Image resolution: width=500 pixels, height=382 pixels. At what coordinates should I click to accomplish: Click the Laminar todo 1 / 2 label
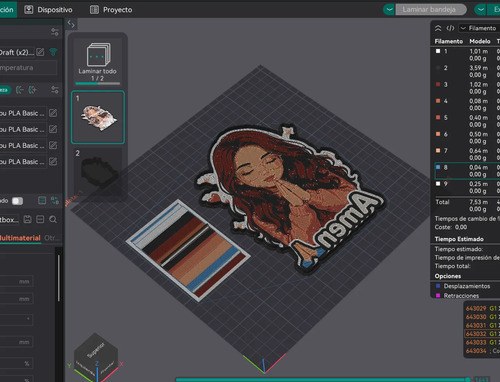coord(97,75)
